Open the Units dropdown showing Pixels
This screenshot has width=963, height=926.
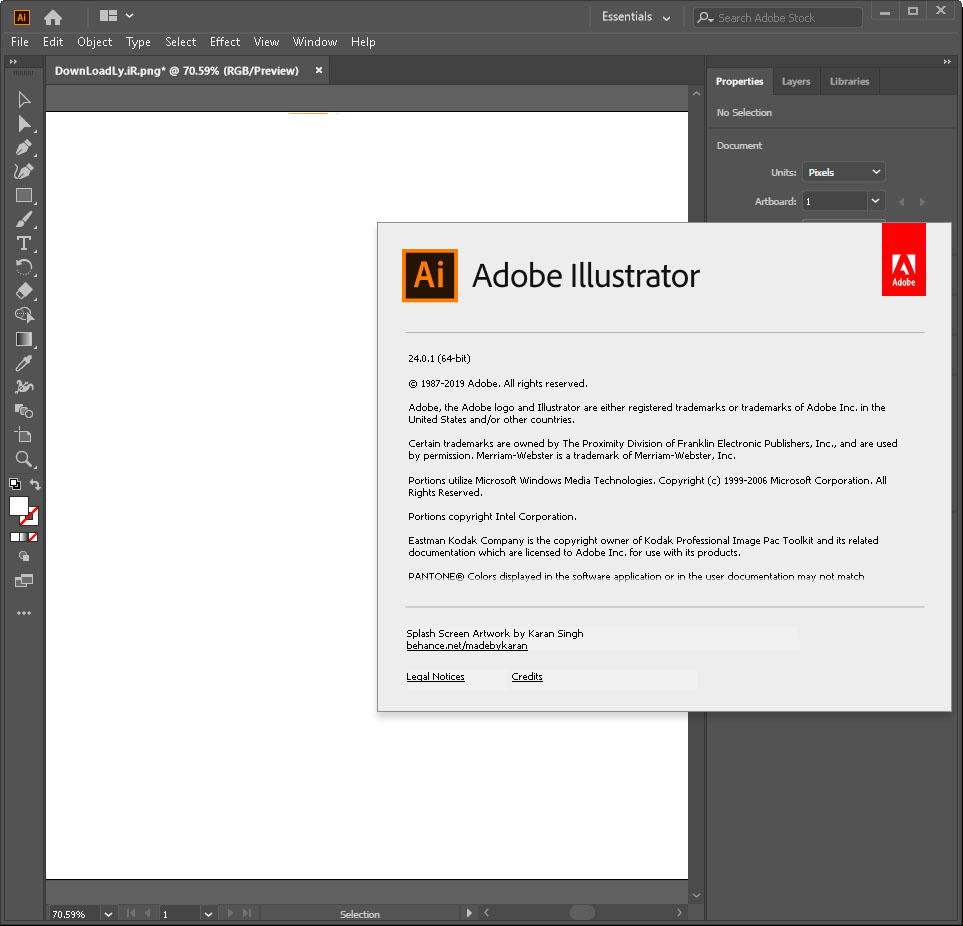click(843, 172)
